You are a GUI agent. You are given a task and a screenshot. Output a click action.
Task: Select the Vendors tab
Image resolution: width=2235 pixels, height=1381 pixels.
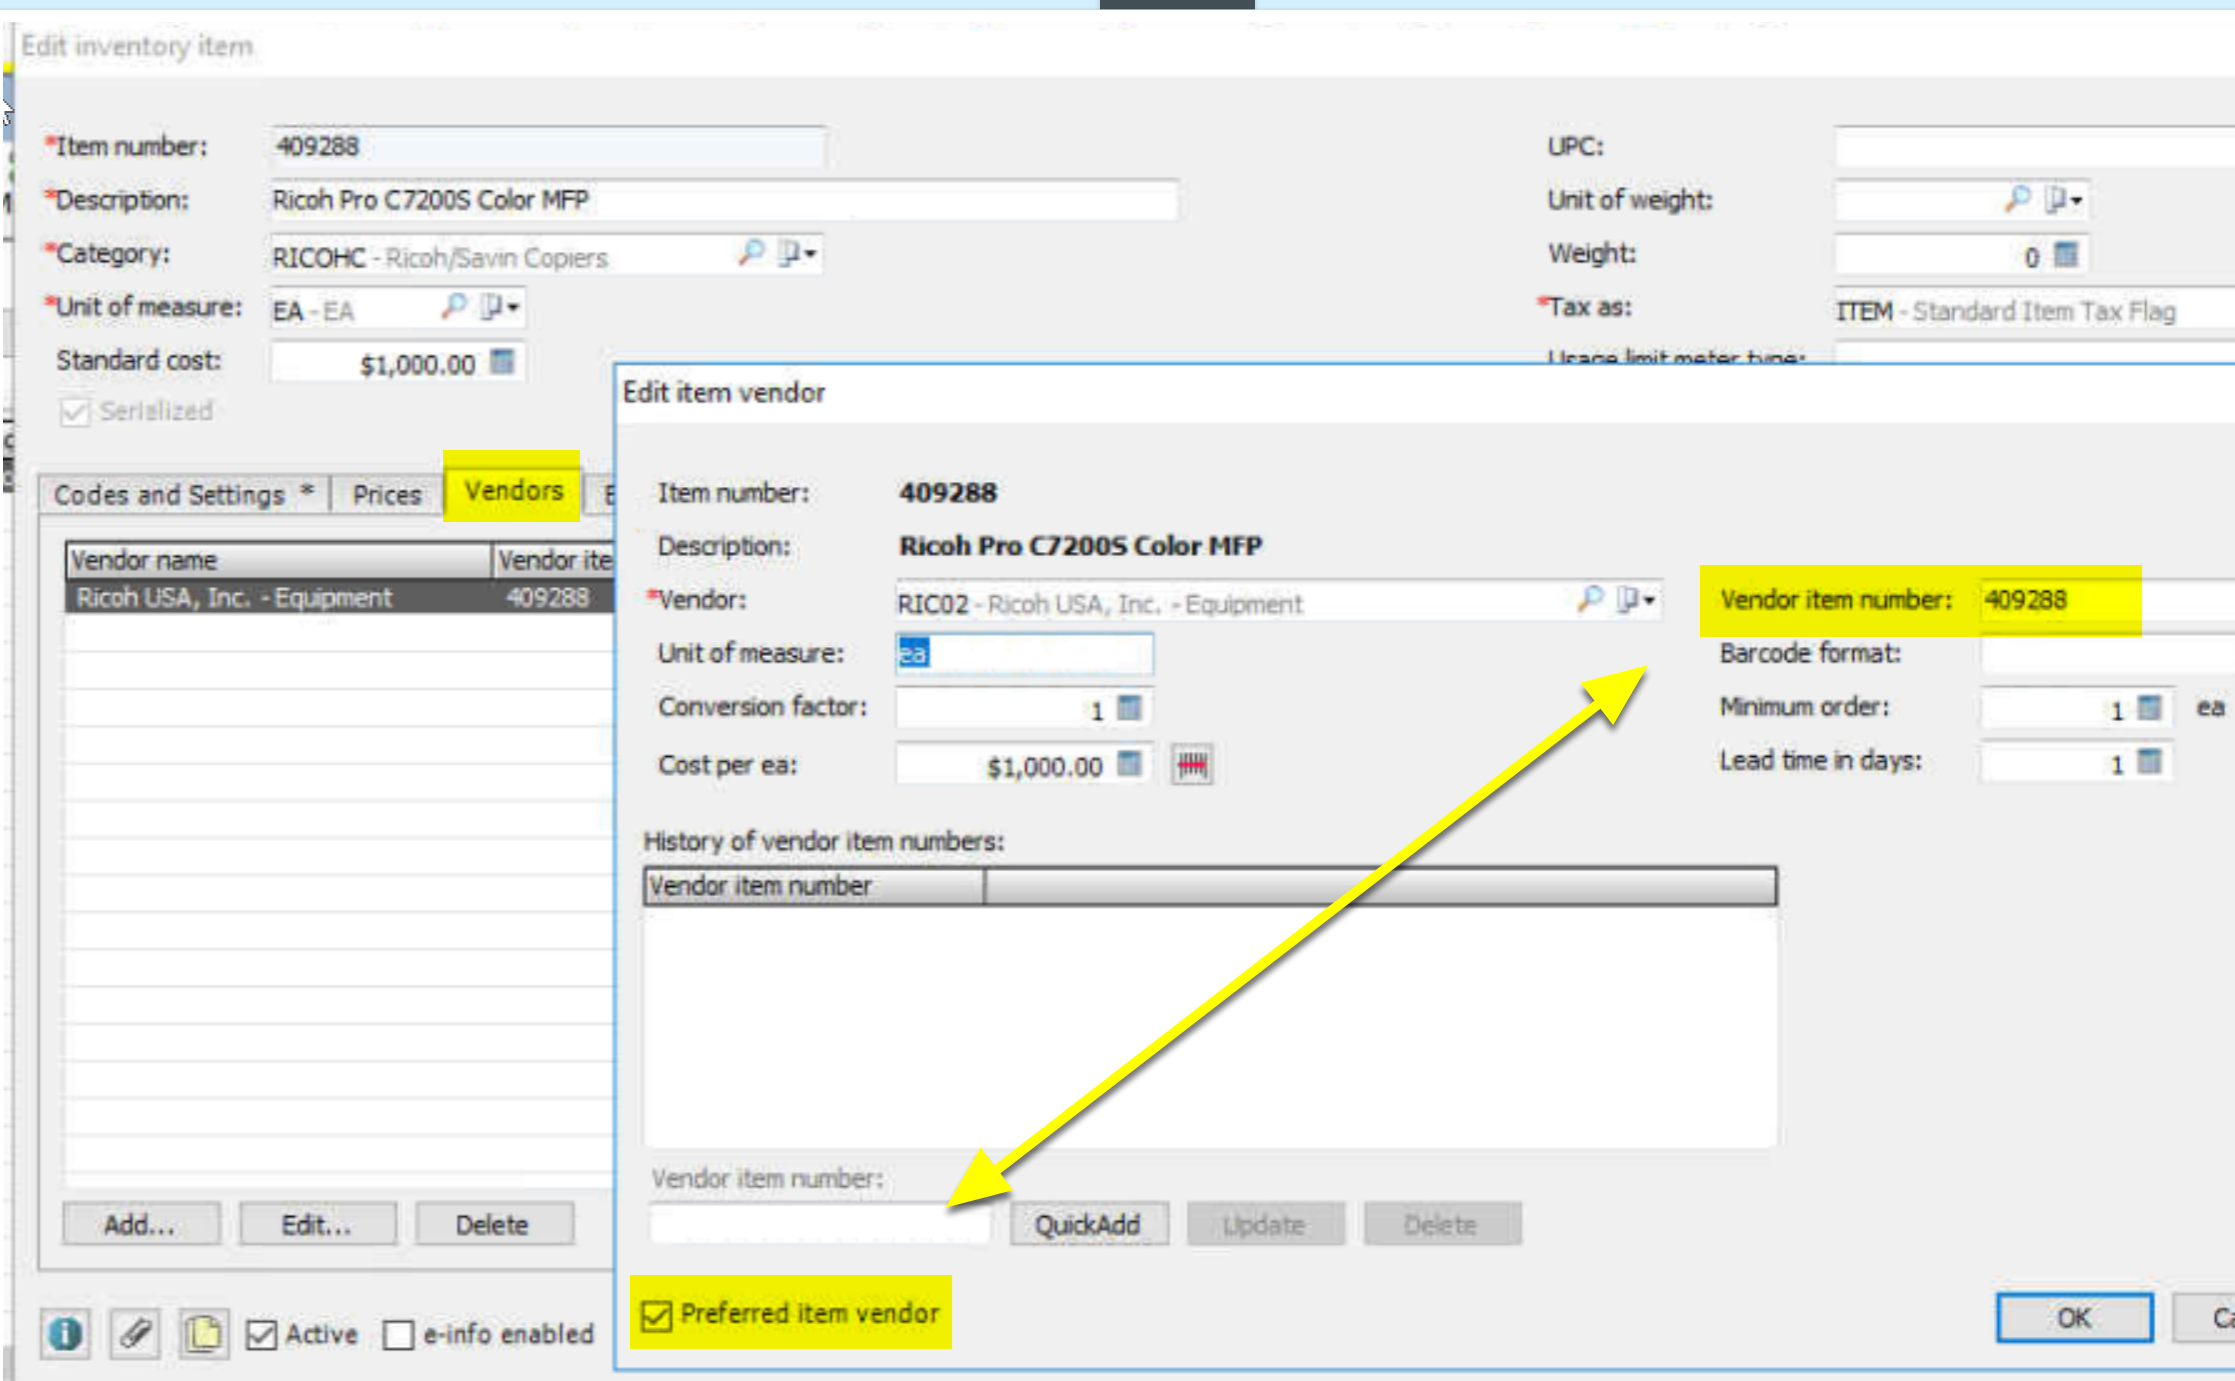click(x=513, y=490)
